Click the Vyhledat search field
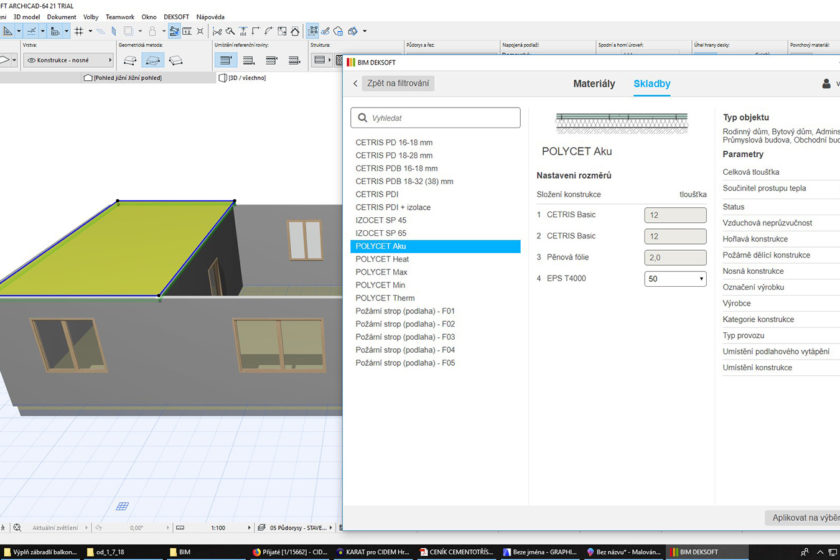Screen dimensions: 840x560 [435, 117]
